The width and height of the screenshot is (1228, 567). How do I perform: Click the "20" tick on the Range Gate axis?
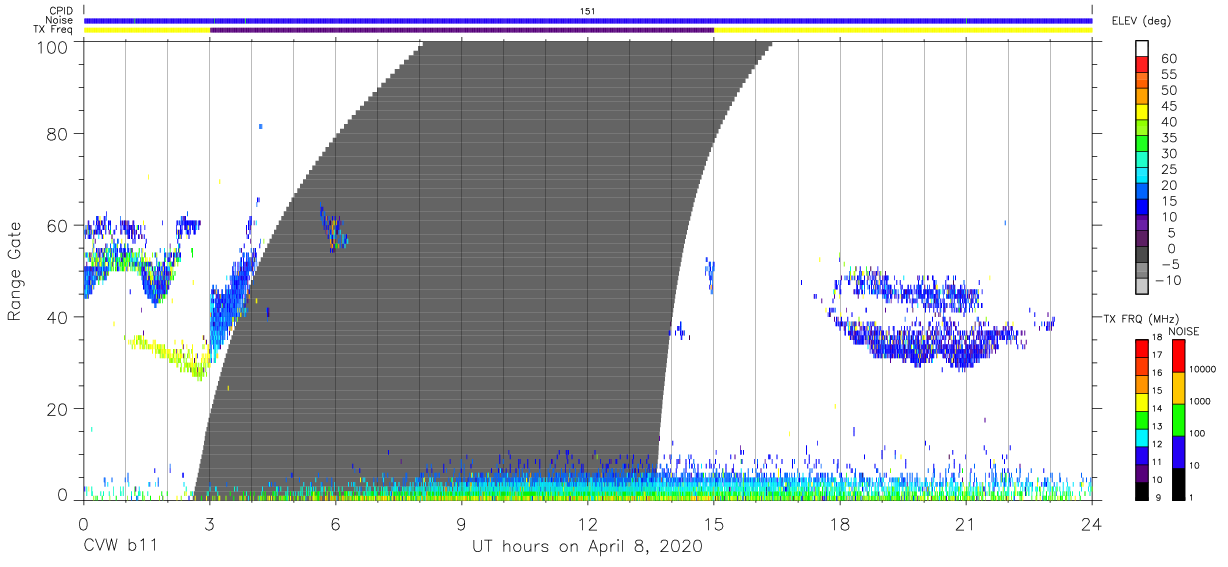pos(59,409)
